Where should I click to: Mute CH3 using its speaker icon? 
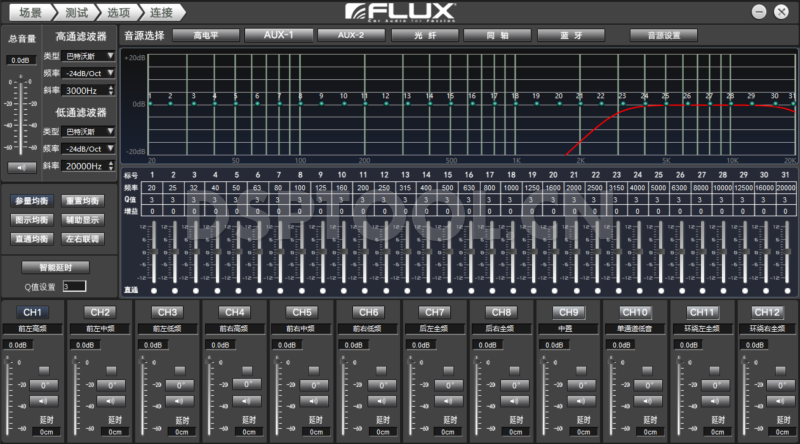[179, 401]
